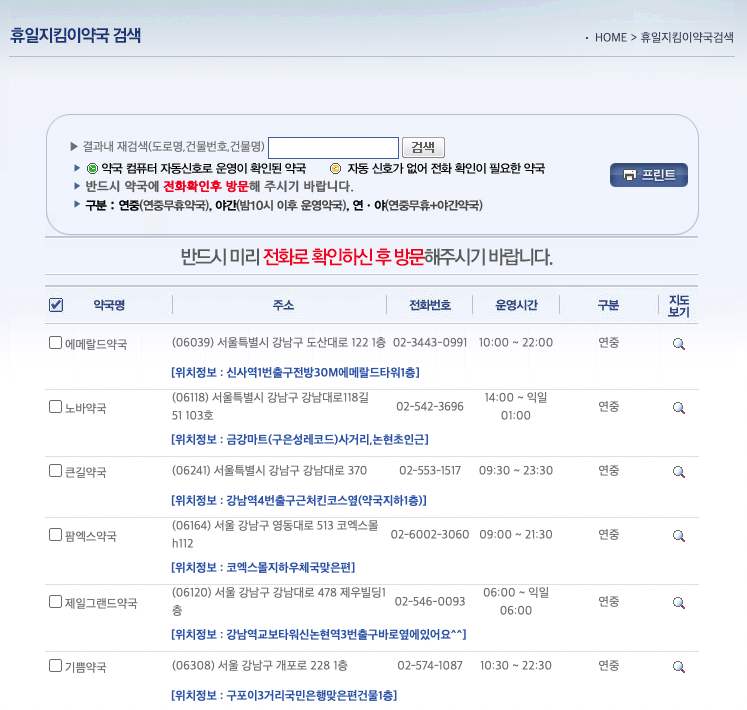Click address 강남구 개포로 228 1층
This screenshot has width=747, height=710.
(260, 665)
